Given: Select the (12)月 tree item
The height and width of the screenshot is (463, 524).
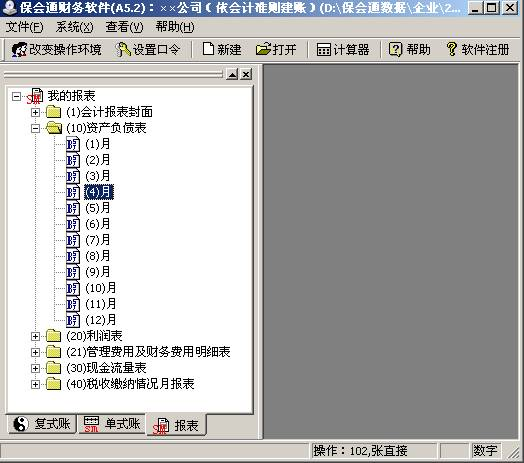Looking at the screenshot, I should [x=101, y=320].
